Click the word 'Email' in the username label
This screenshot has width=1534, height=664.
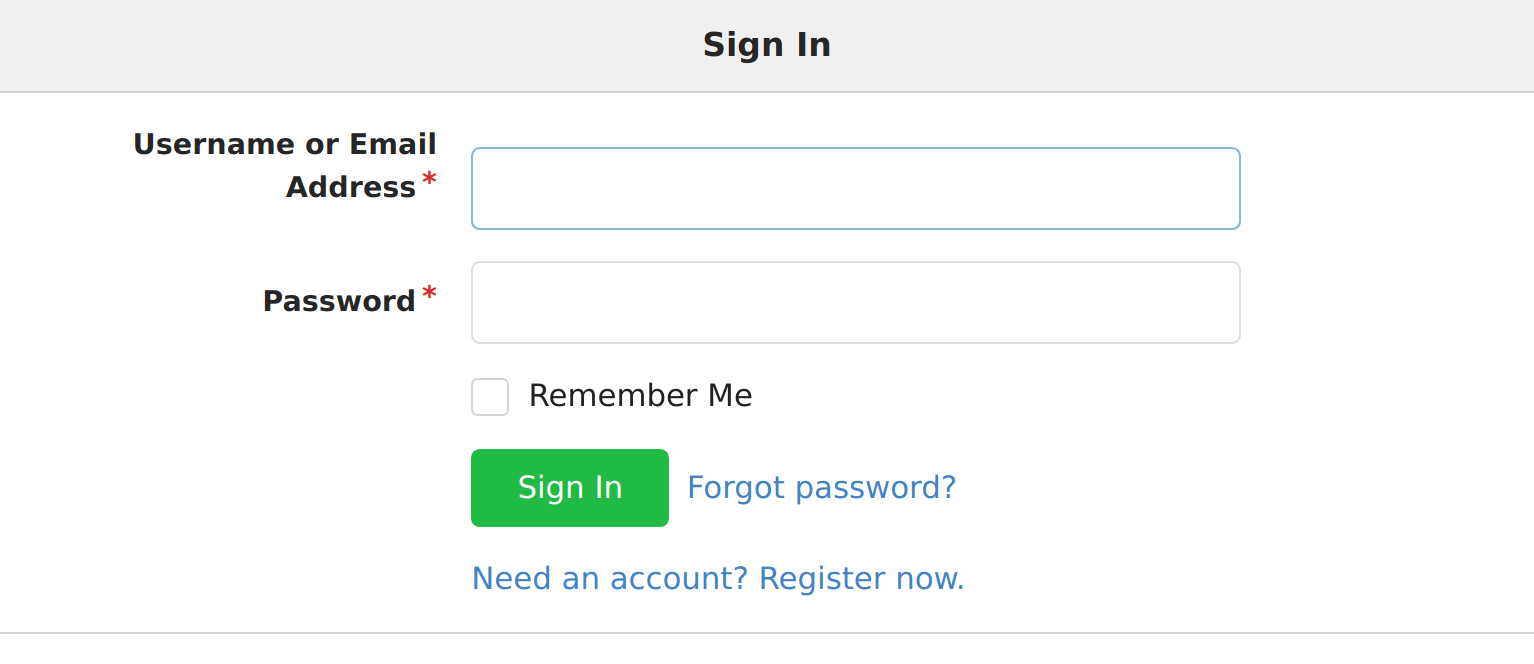(393, 144)
